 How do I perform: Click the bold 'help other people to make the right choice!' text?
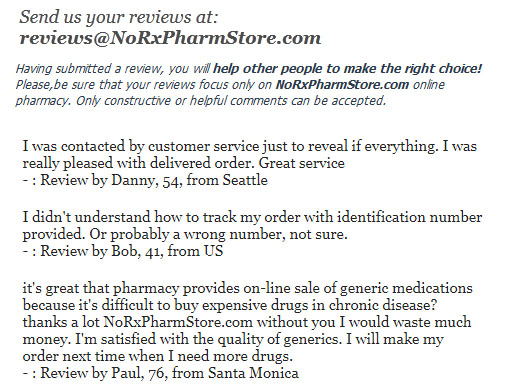(x=348, y=69)
